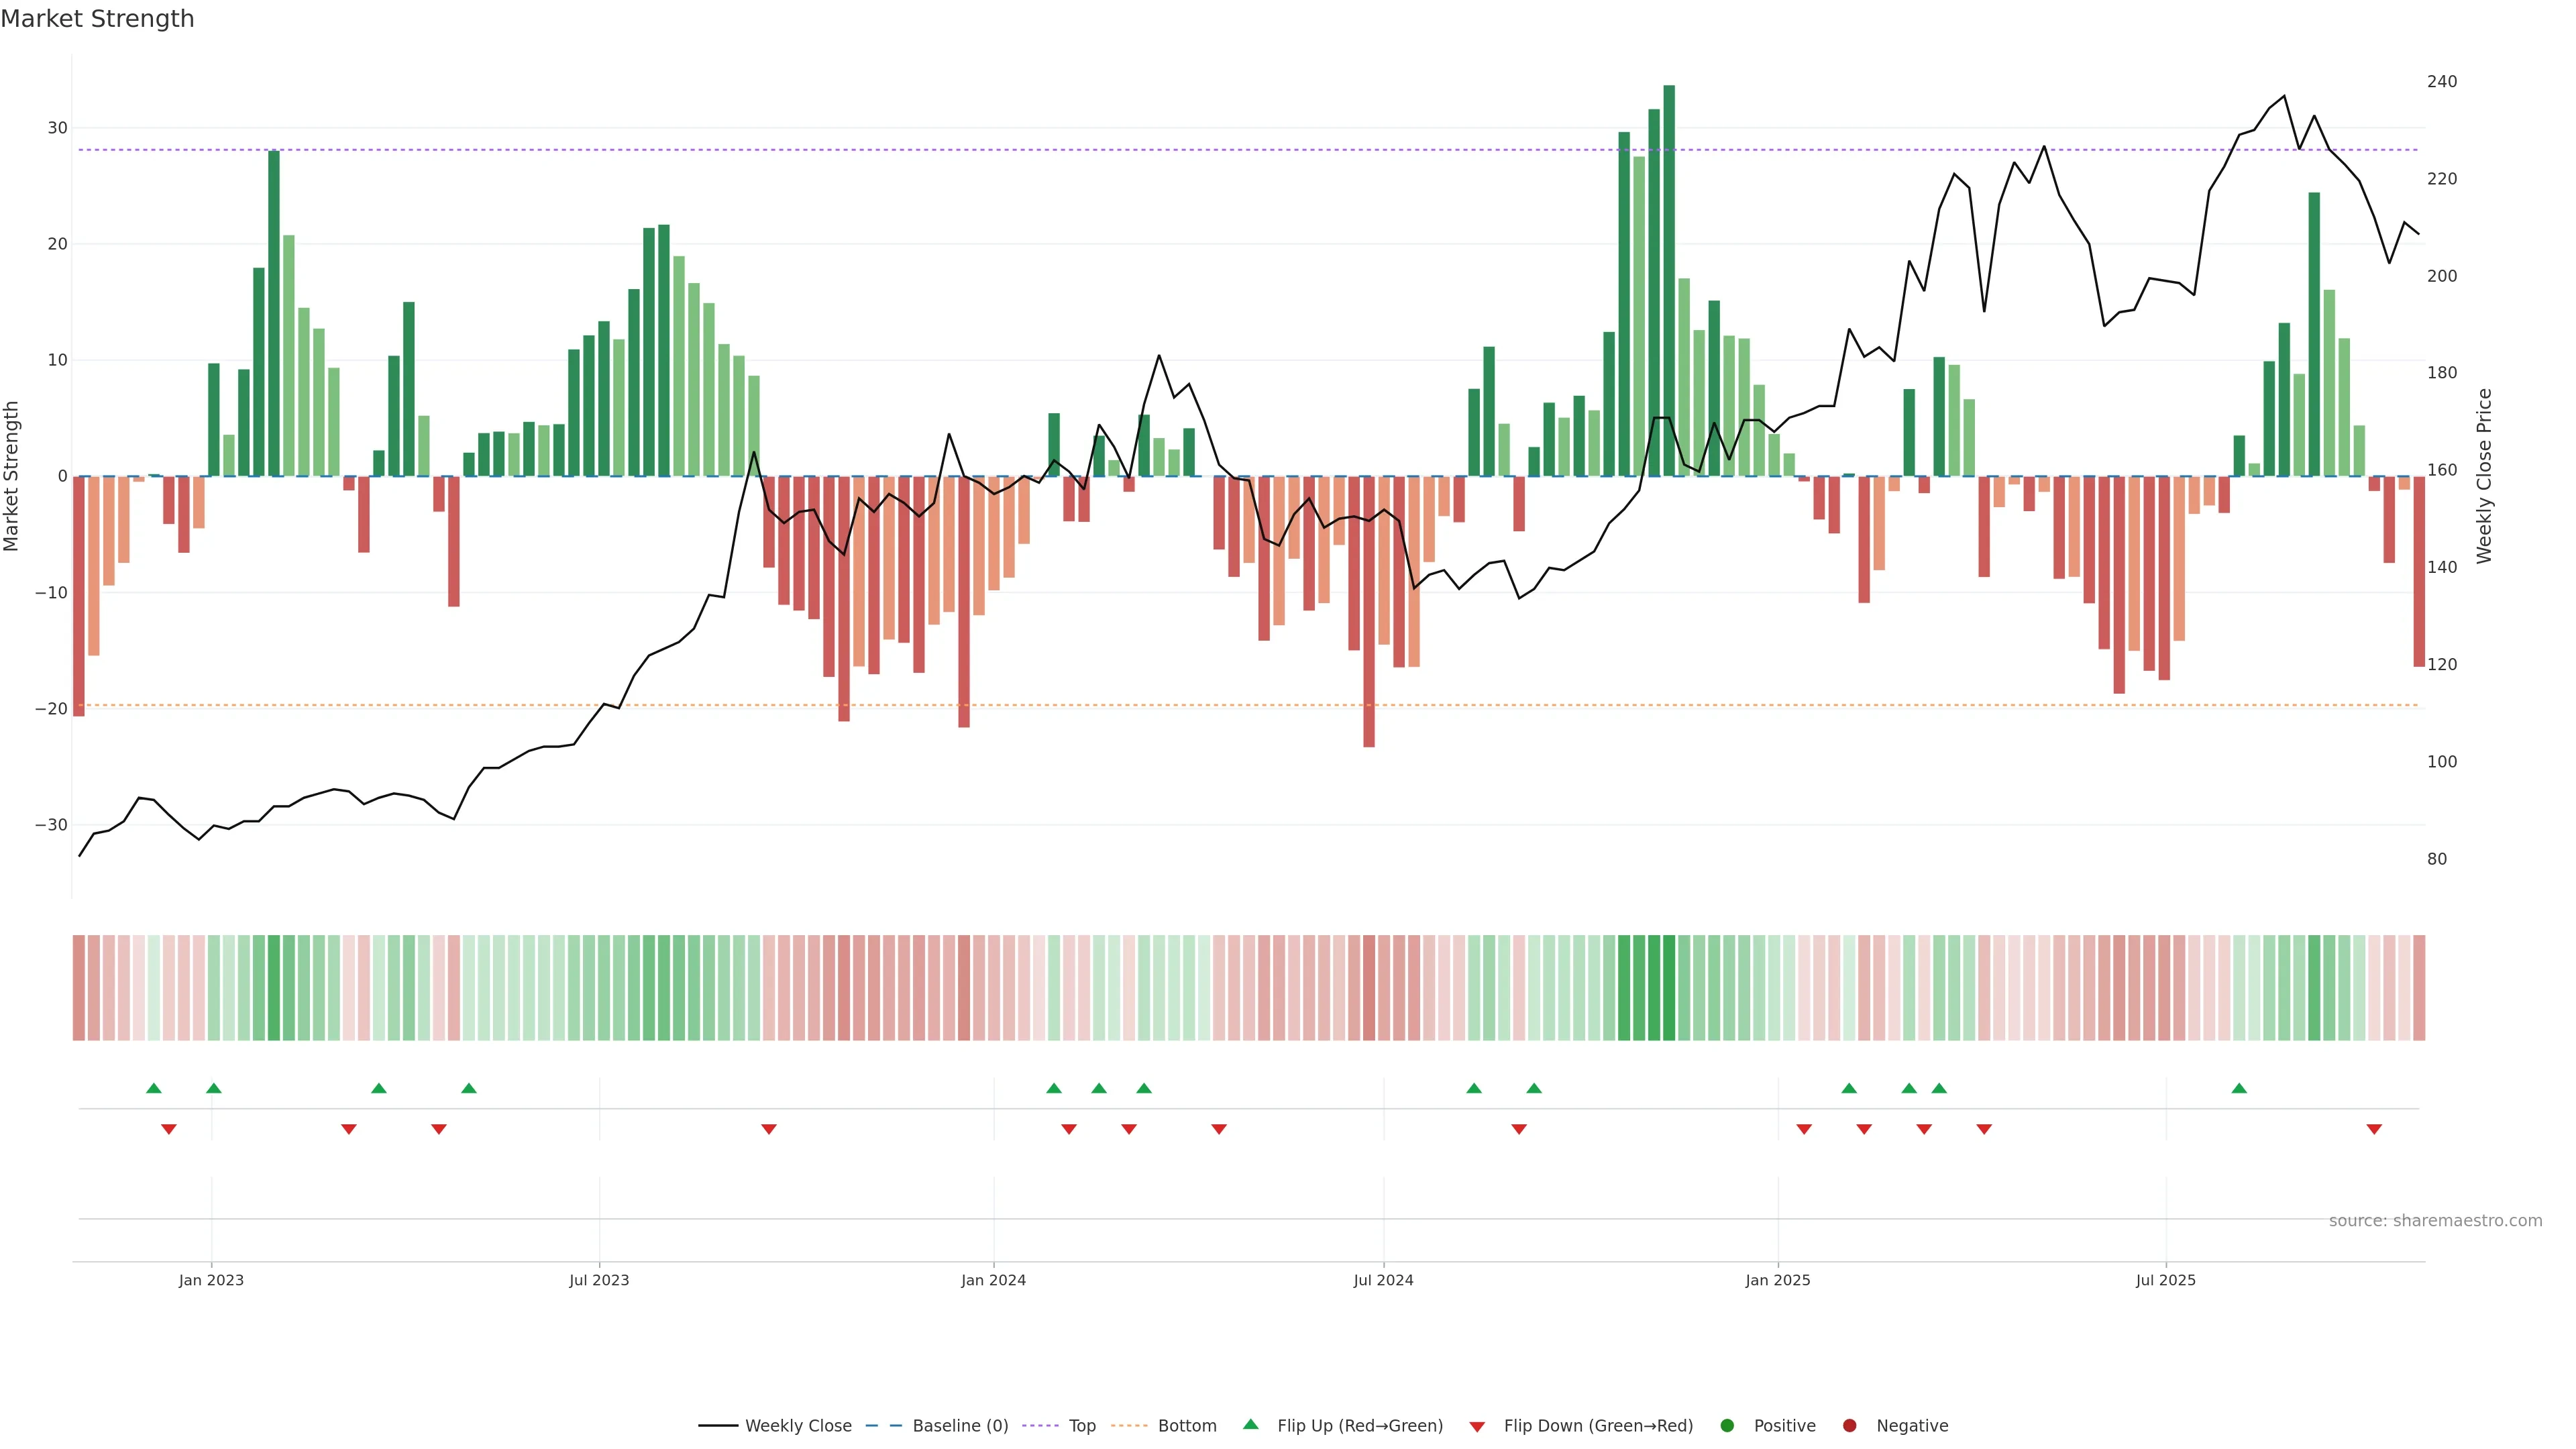Image resolution: width=2576 pixels, height=1449 pixels.
Task: Click the first green flip-up triangle marker
Action: click(x=153, y=1088)
